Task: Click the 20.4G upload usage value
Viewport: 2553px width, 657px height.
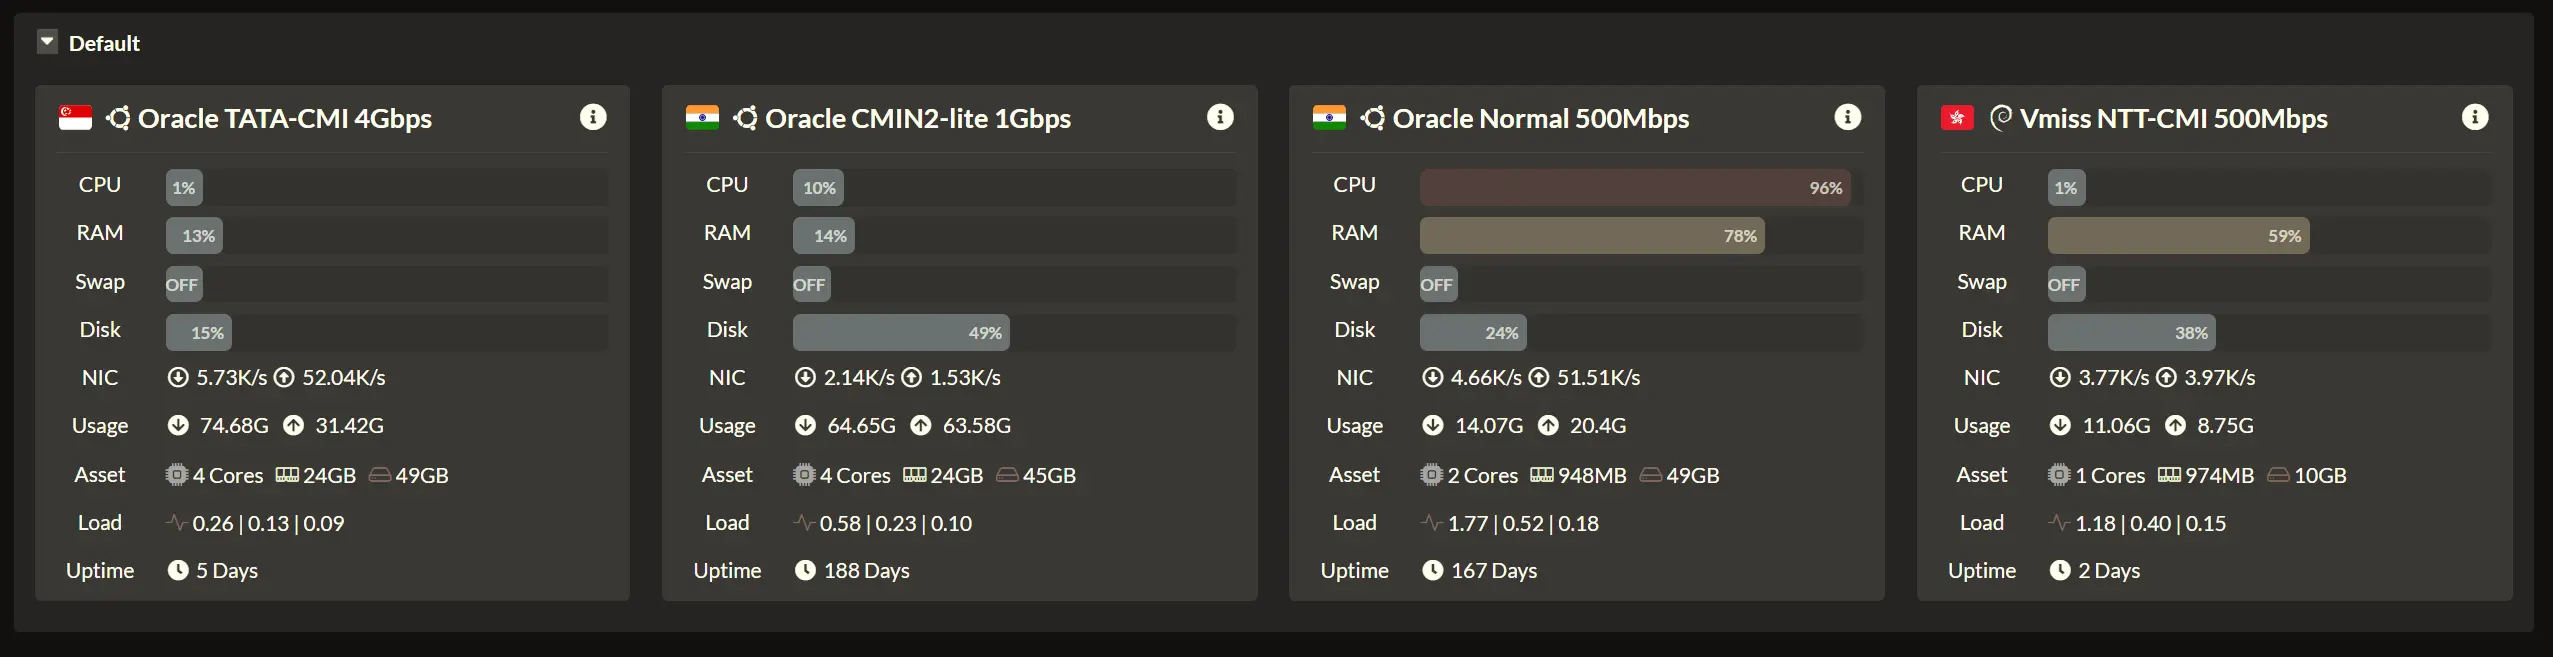Action: click(x=1598, y=425)
